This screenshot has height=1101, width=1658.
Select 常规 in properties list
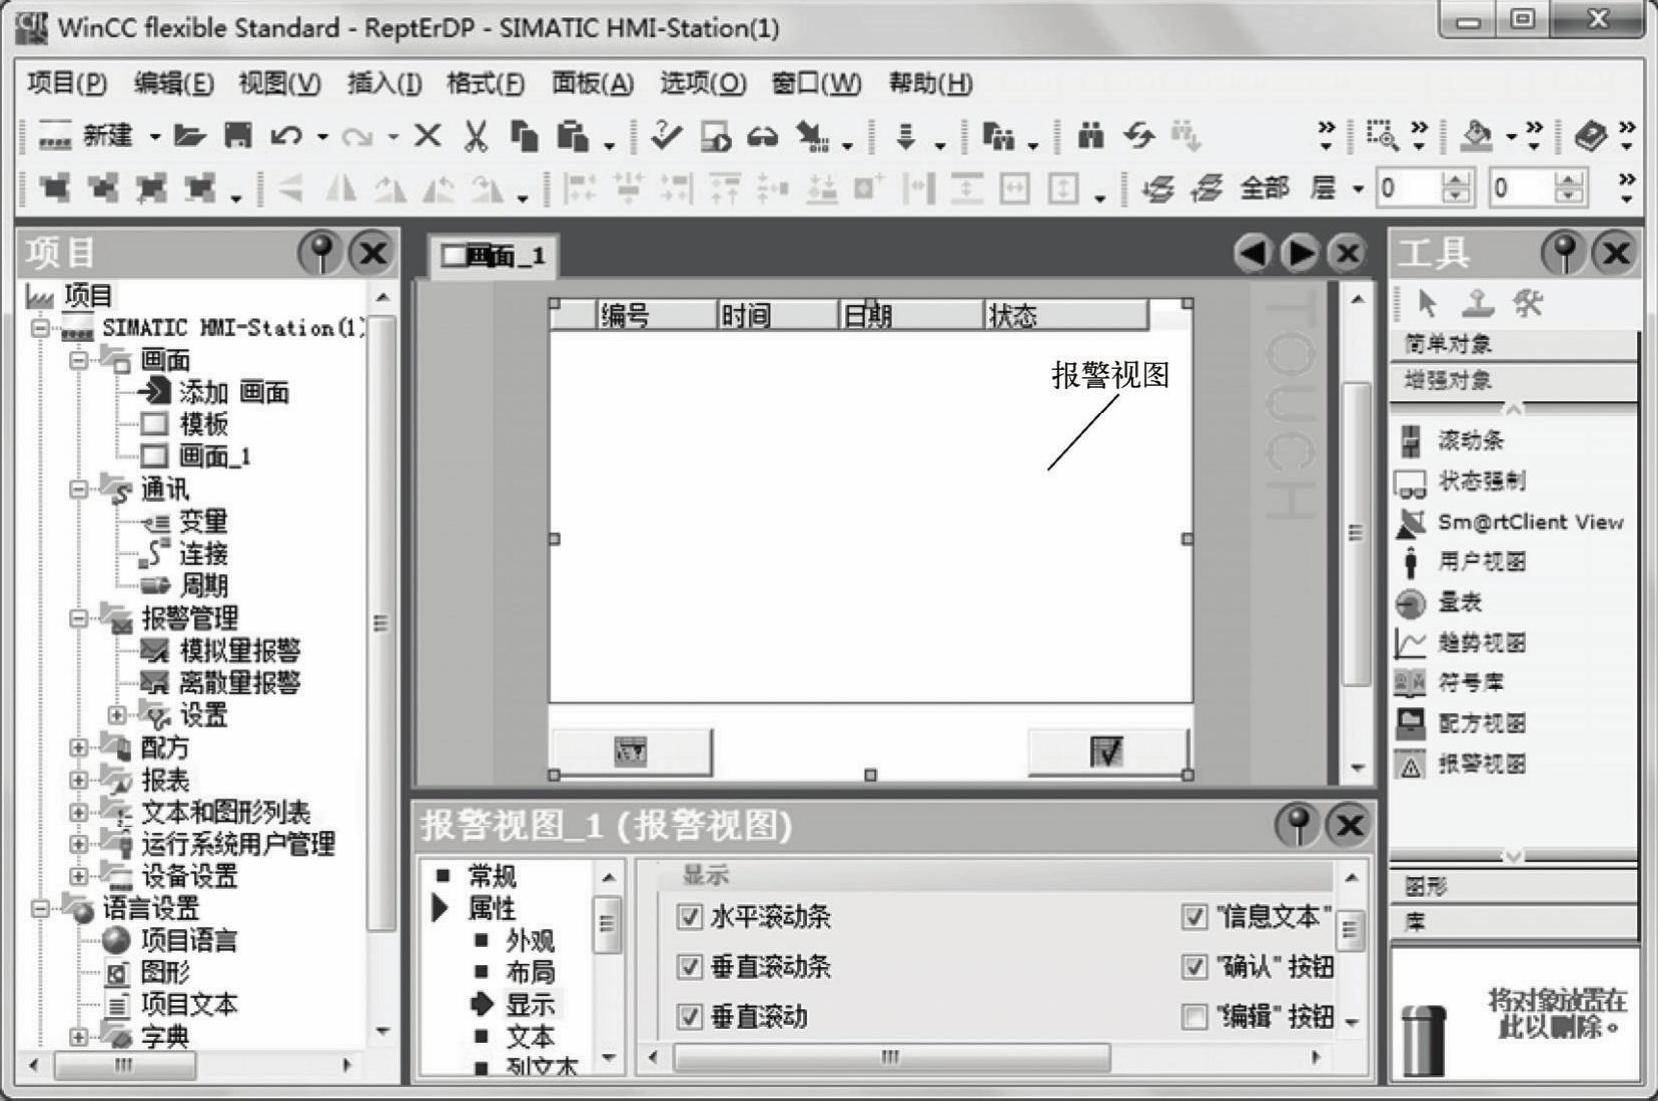pyautogui.click(x=492, y=877)
